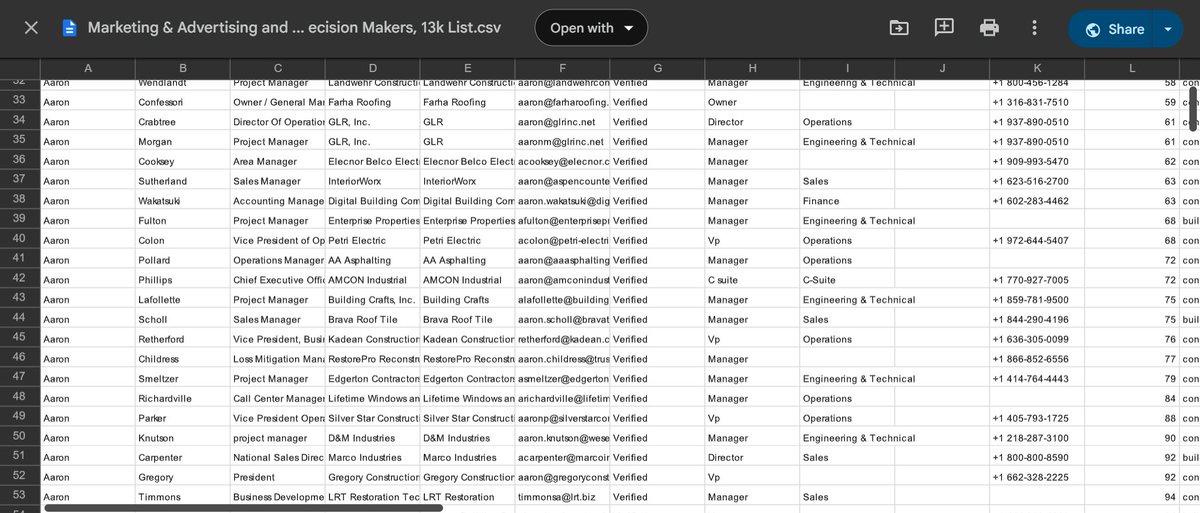Select column L header

(x=1132, y=68)
